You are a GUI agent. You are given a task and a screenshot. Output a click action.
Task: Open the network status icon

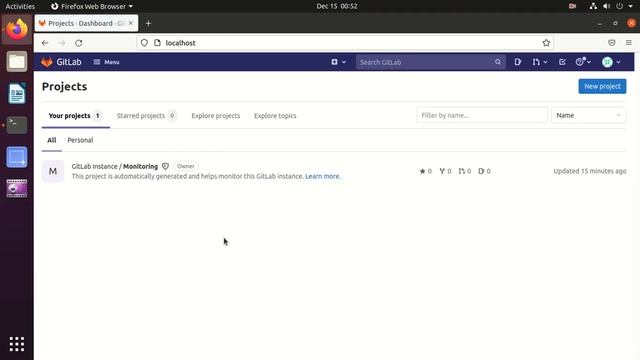click(x=593, y=6)
